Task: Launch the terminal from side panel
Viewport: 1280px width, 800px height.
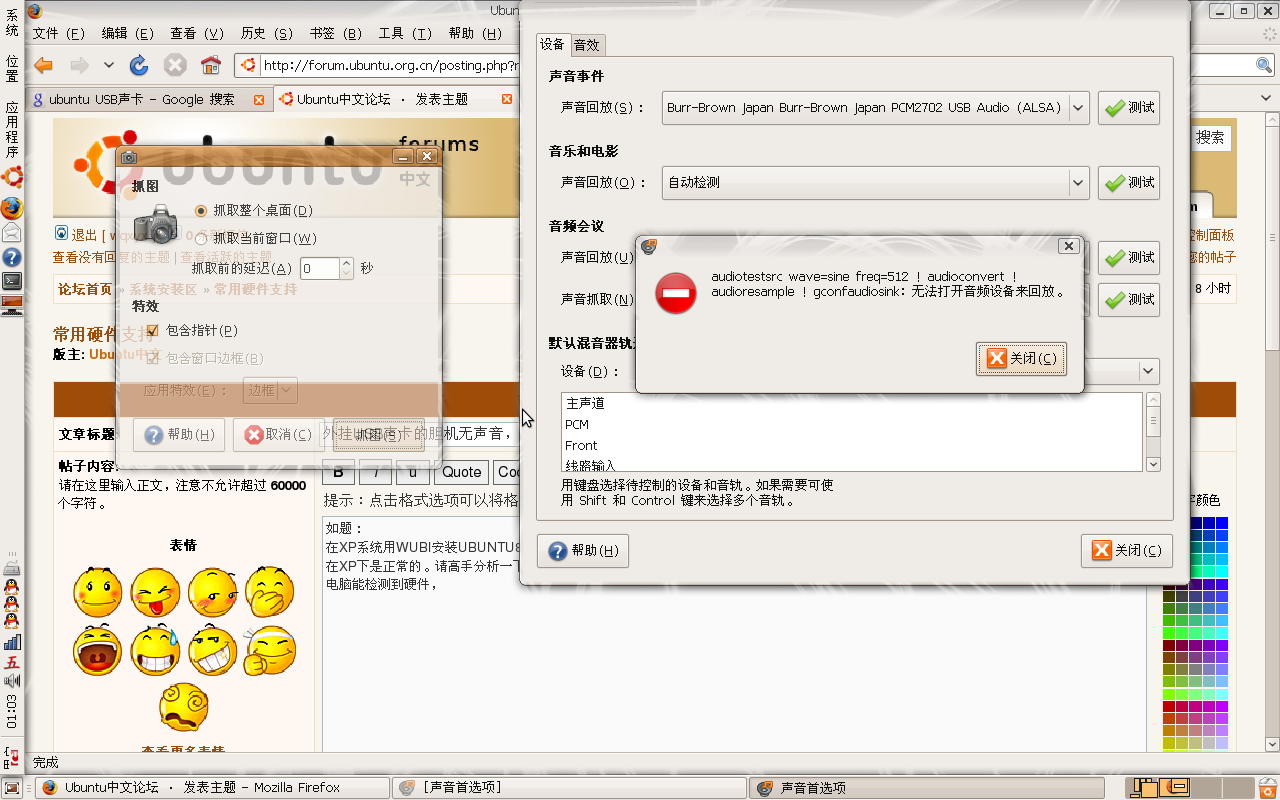Action: tap(12, 281)
